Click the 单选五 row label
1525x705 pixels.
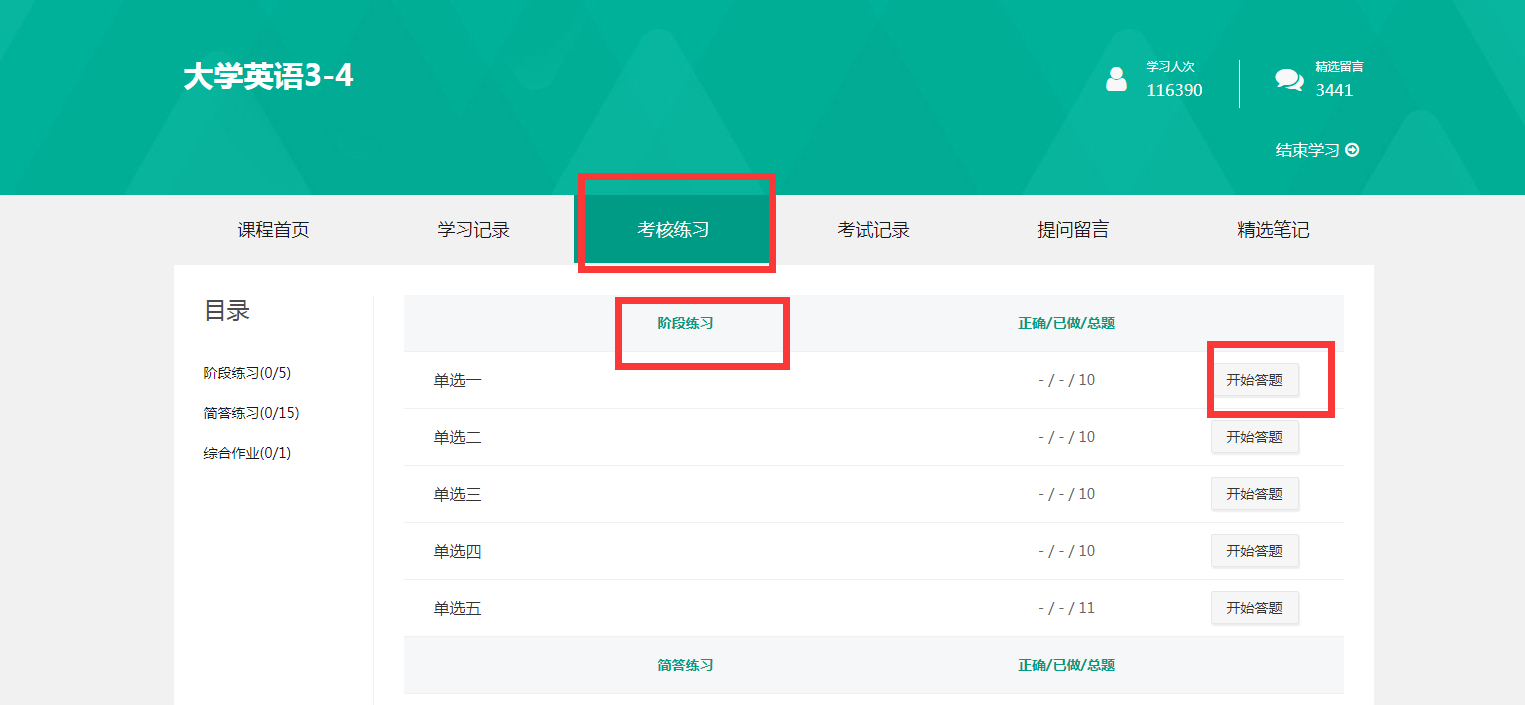point(457,608)
